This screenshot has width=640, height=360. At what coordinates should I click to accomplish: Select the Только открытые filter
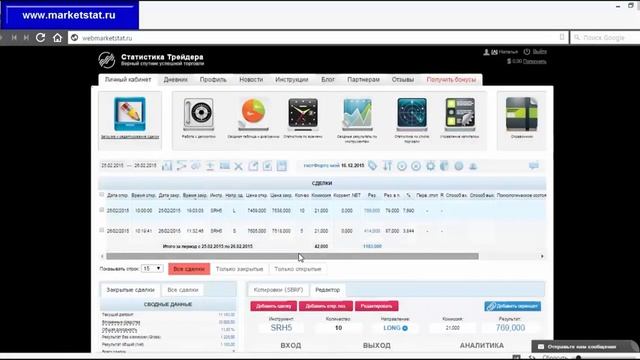pos(298,269)
